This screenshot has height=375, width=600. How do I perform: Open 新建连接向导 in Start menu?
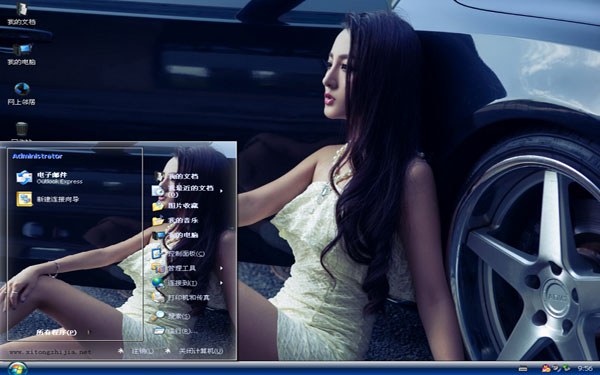point(48,199)
